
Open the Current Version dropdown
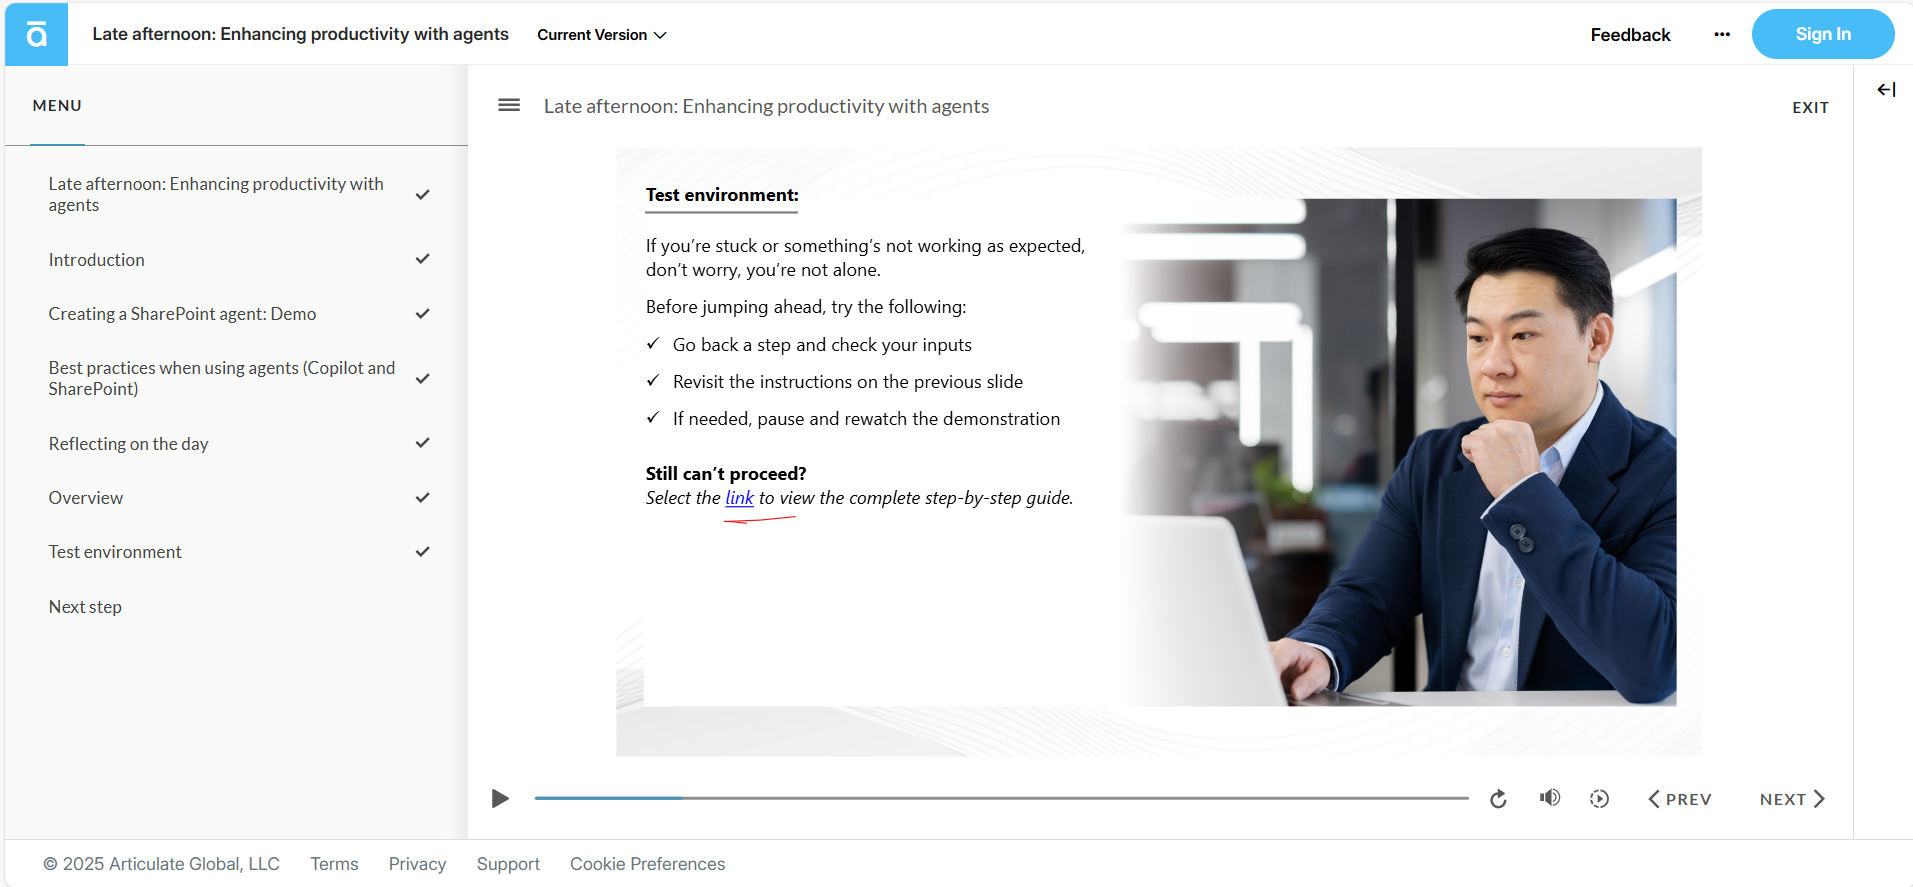point(602,35)
